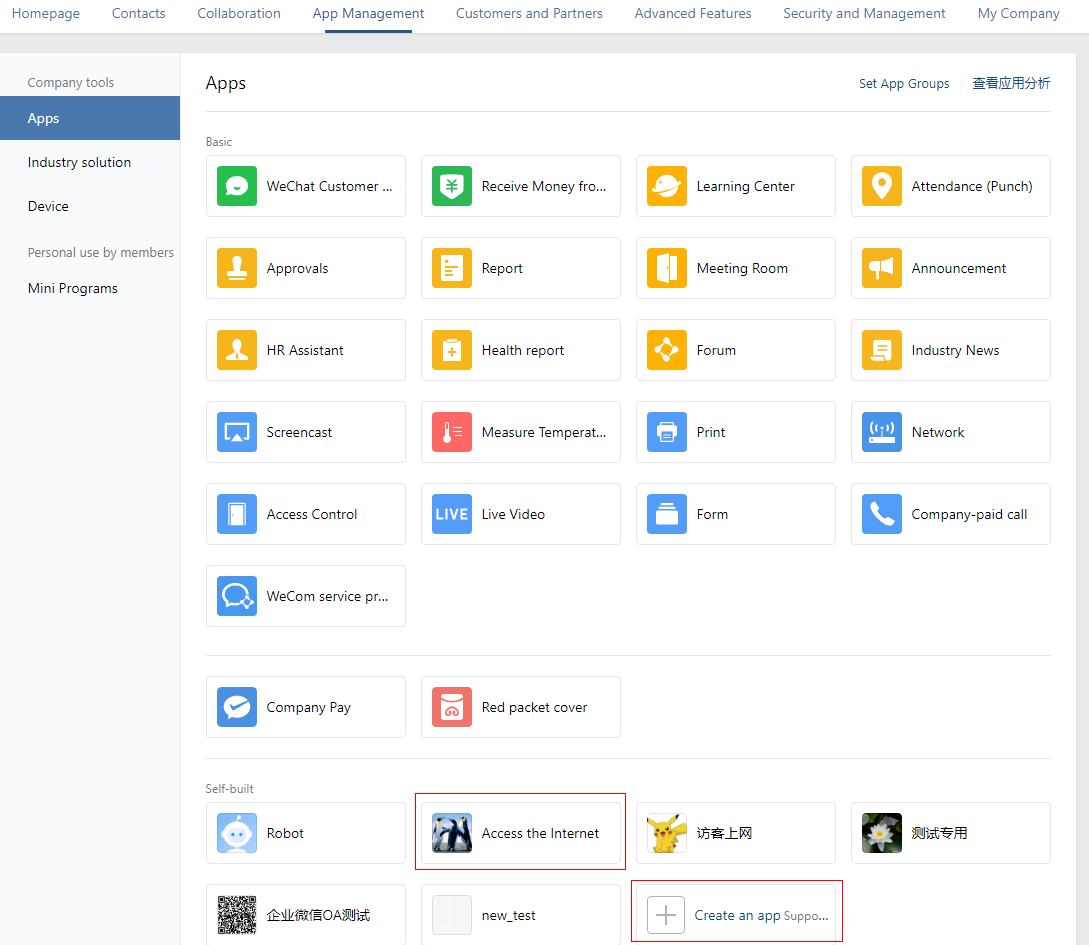This screenshot has height=945, width=1089.
Task: Open the Screencast app icon
Action: click(237, 432)
